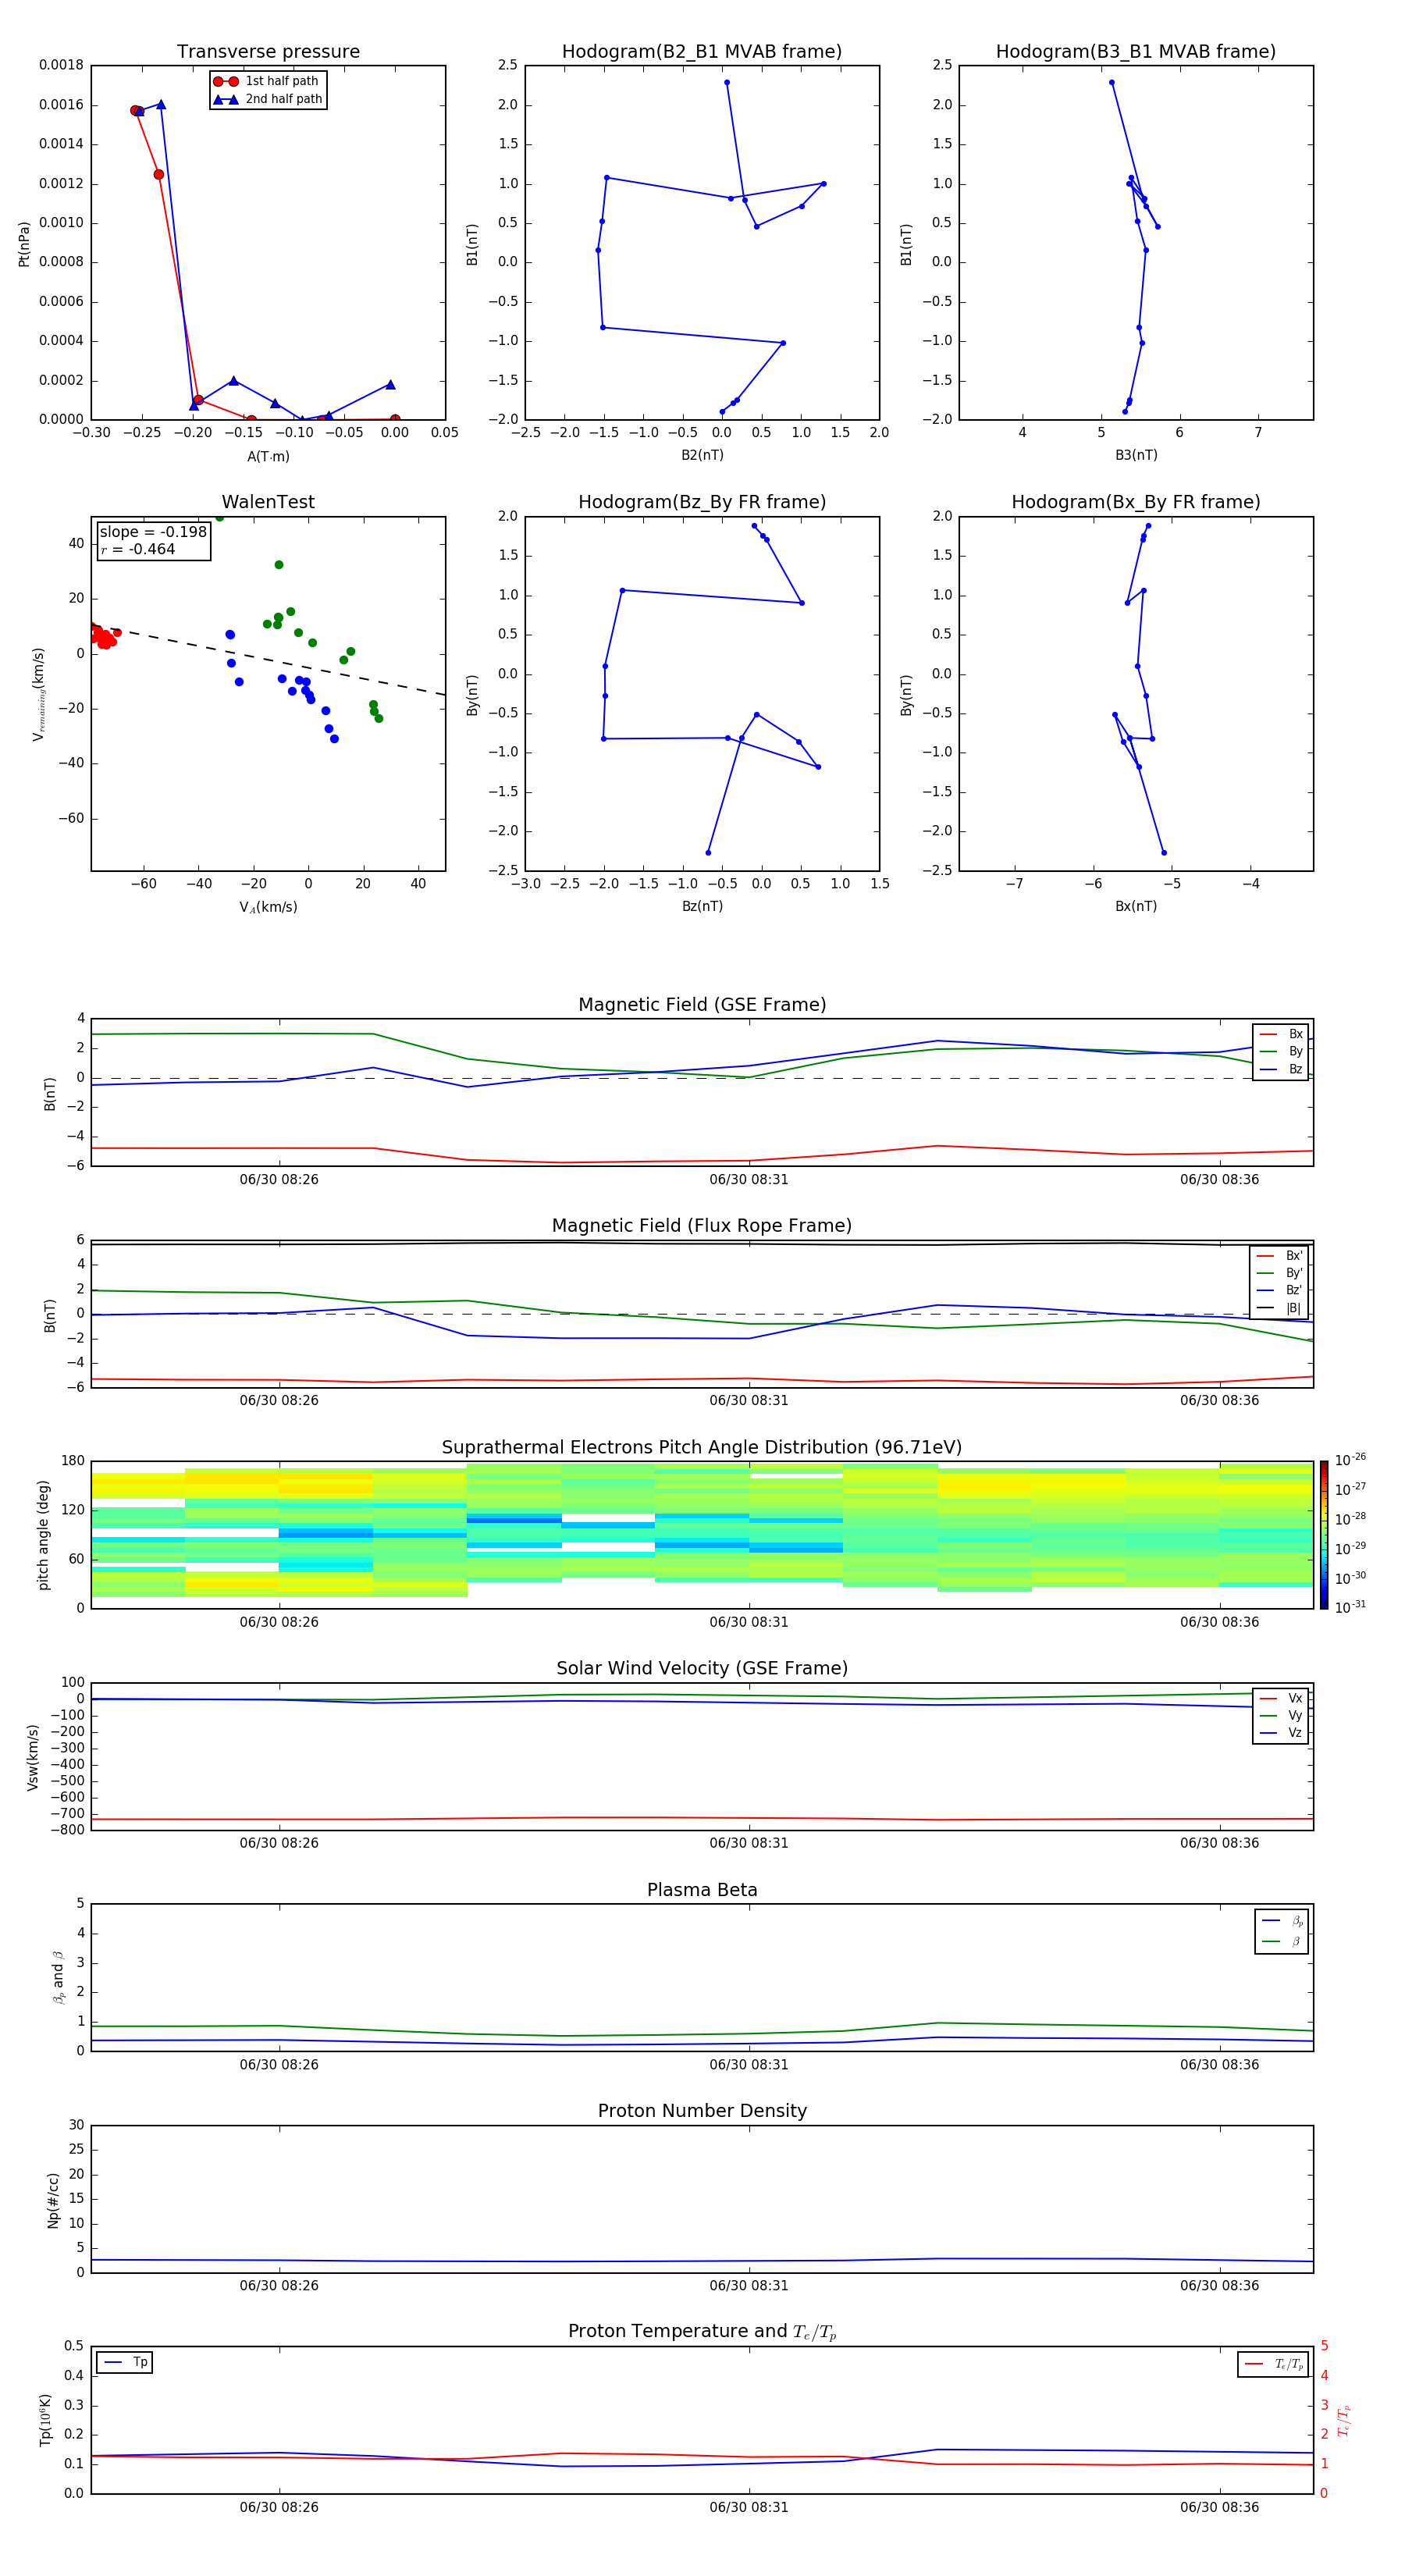Viewport: 1405px width, 2576px height.
Task: Select the '1st half path' legend entry
Action: tap(267, 81)
